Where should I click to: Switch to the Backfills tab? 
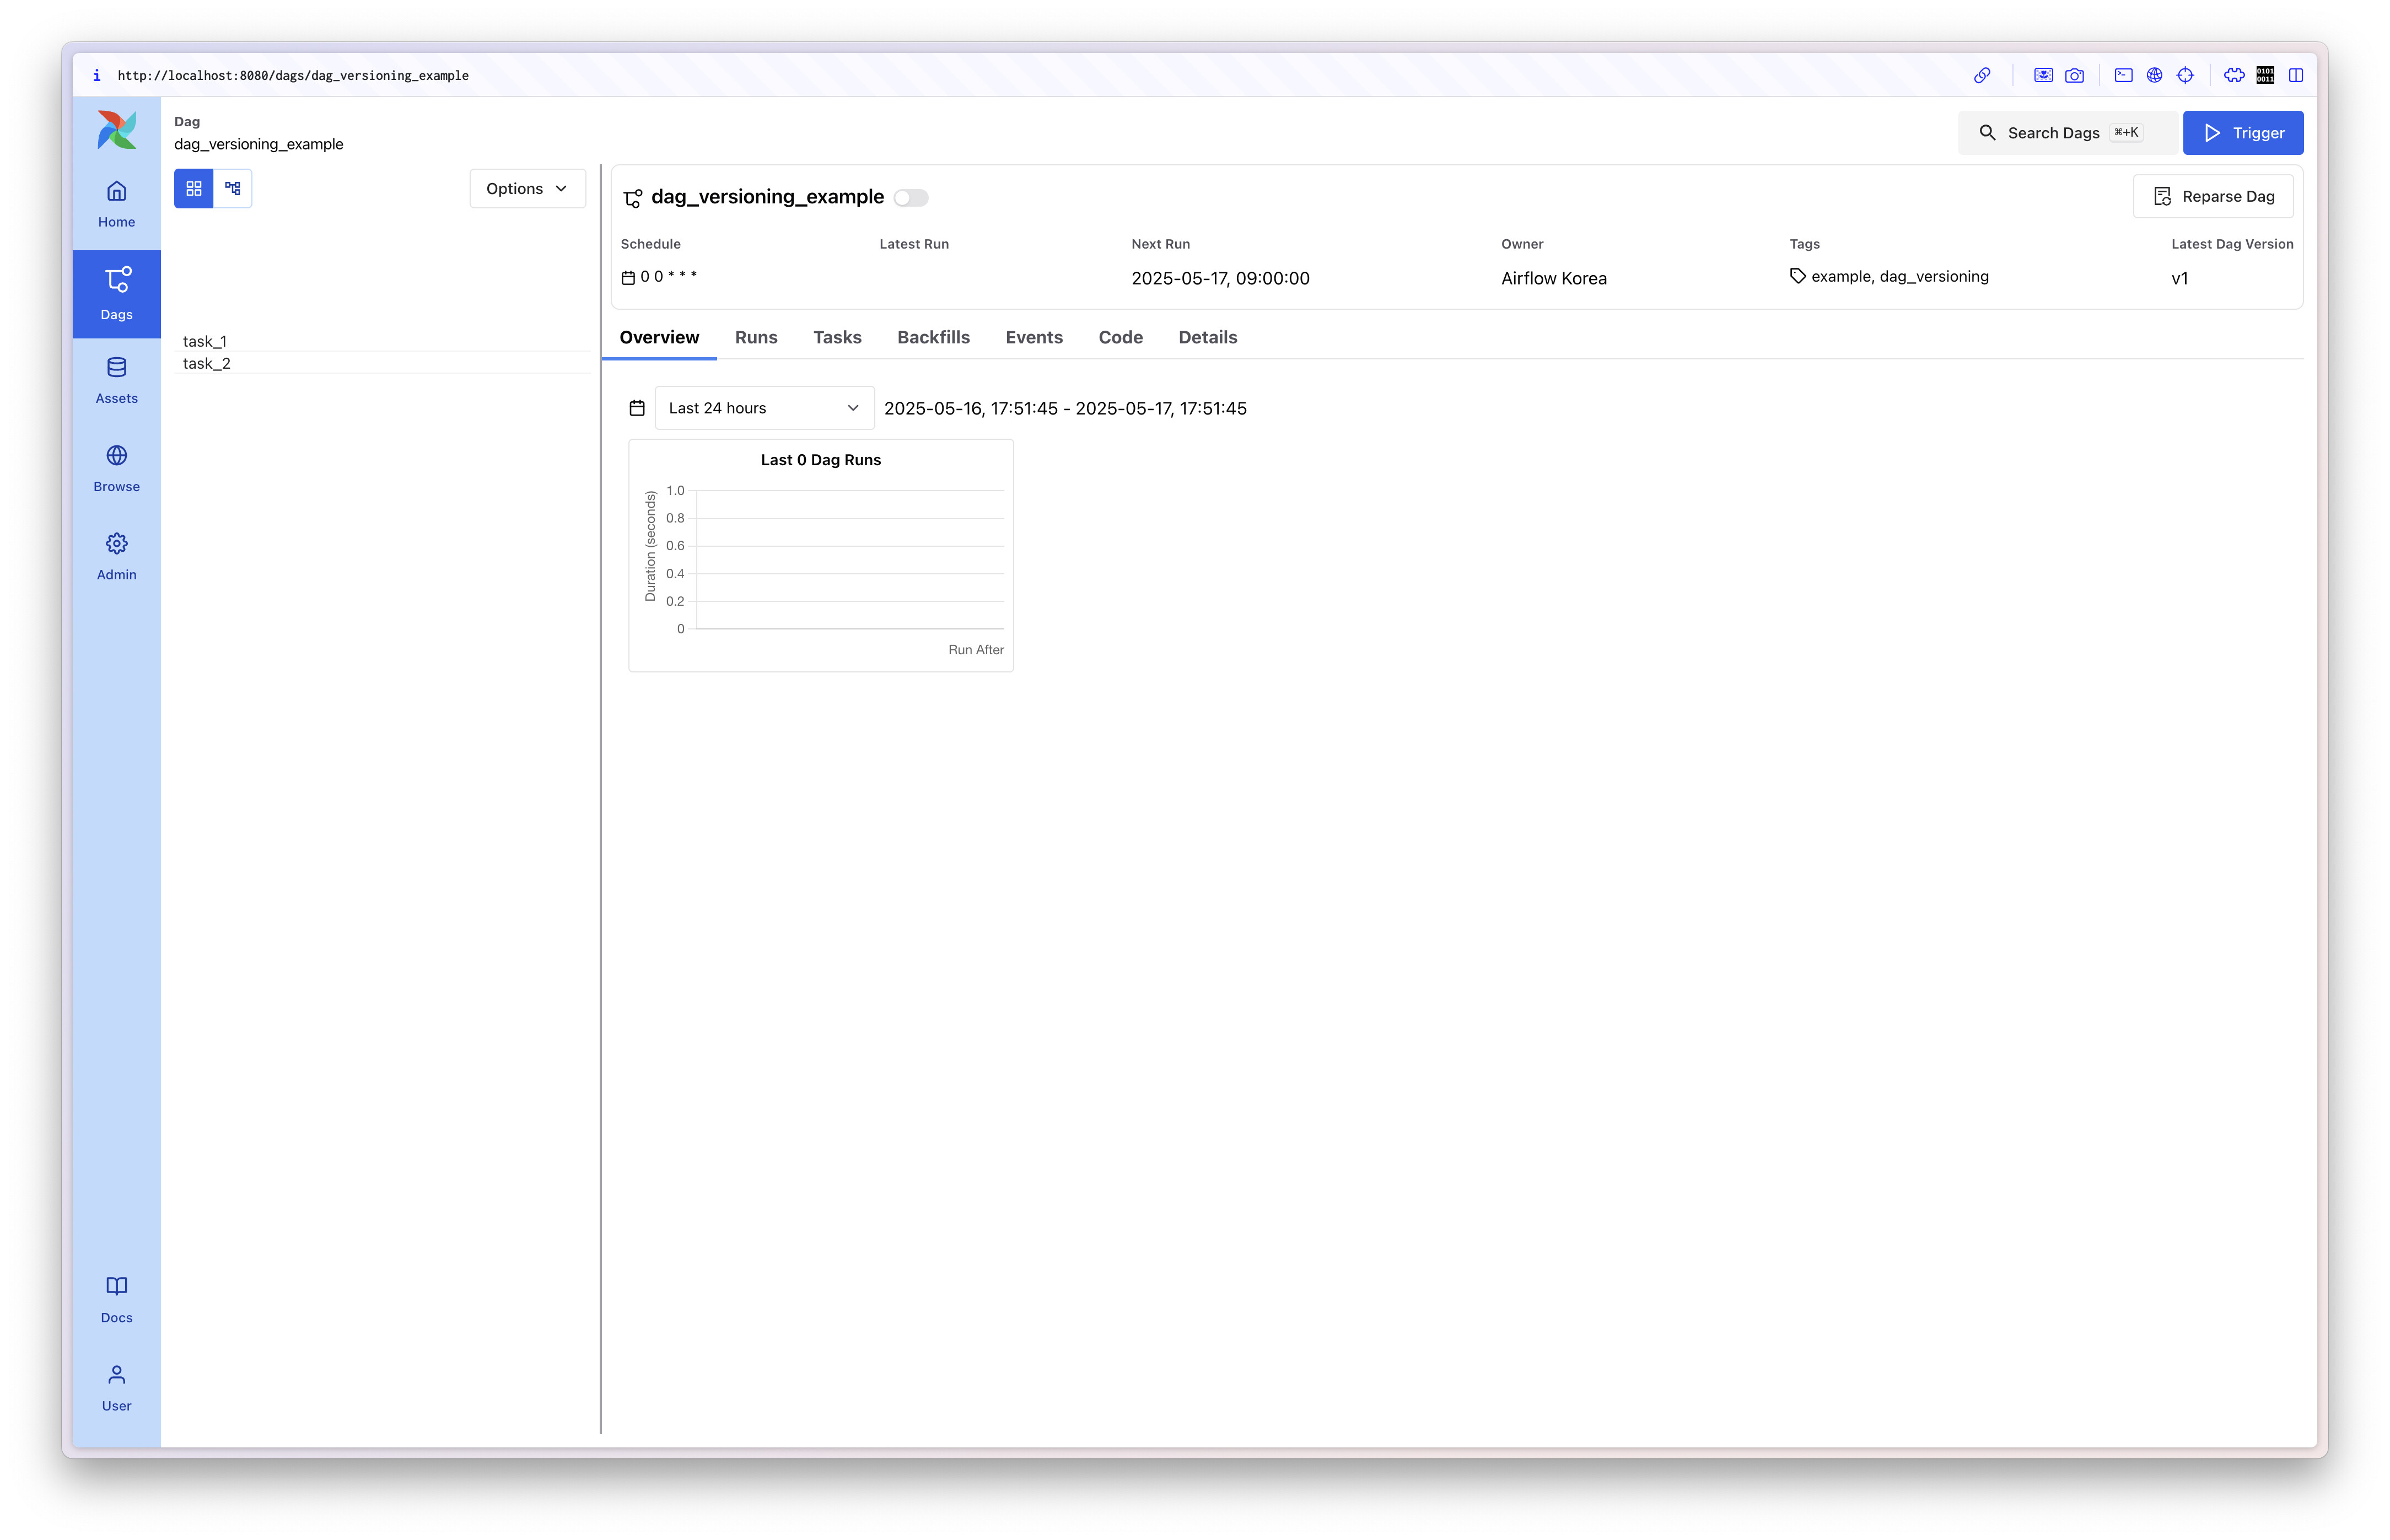click(x=933, y=338)
